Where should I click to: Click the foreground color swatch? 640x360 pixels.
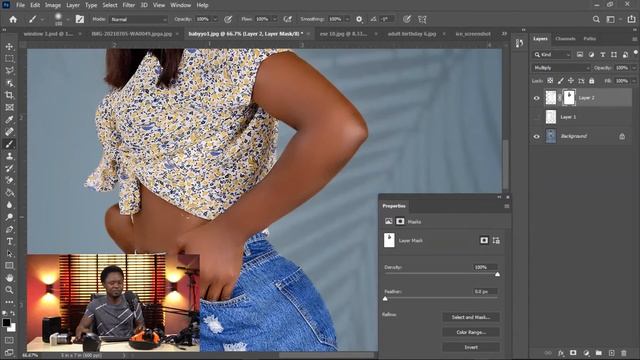7,322
